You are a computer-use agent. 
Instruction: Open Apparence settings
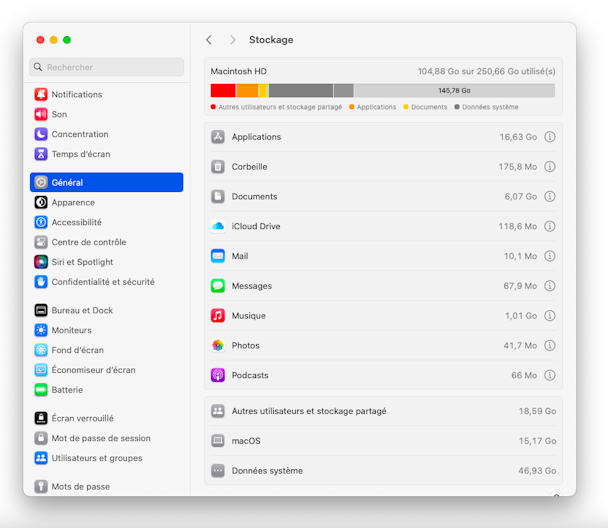[106, 202]
